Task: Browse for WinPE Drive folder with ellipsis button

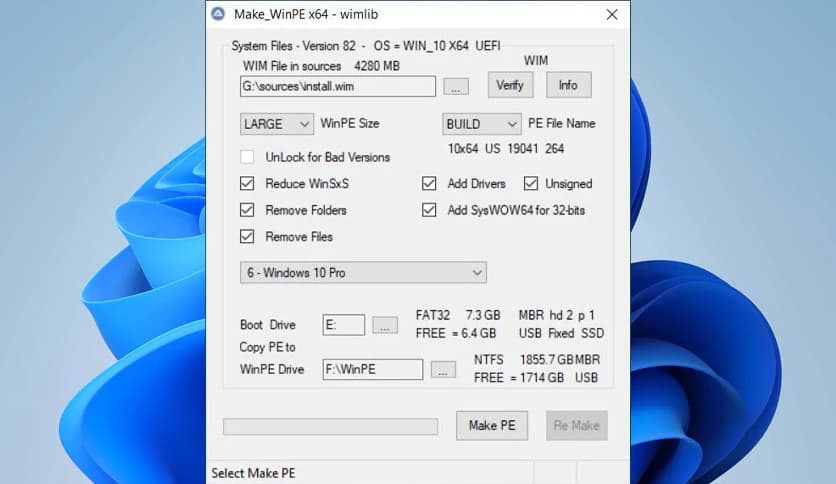Action: [443, 369]
